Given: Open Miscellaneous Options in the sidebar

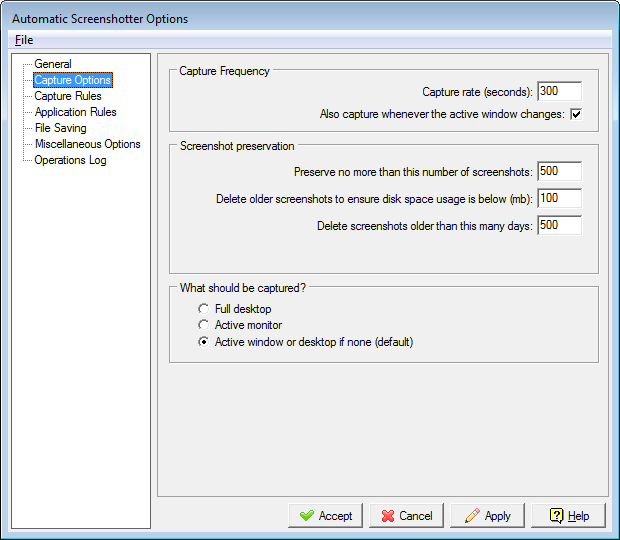Looking at the screenshot, I should click(x=87, y=144).
